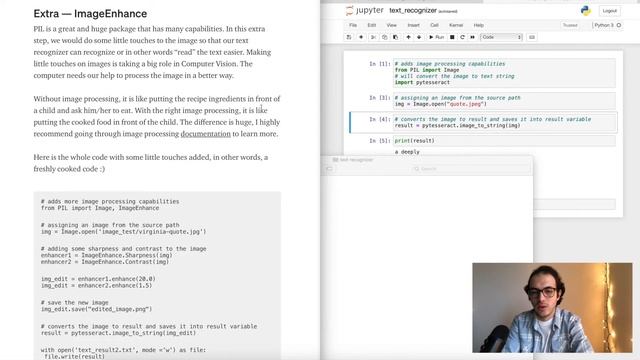This screenshot has height=360, width=640.
Task: Click the 'freshly cooked code :)' text
Action: (69, 169)
